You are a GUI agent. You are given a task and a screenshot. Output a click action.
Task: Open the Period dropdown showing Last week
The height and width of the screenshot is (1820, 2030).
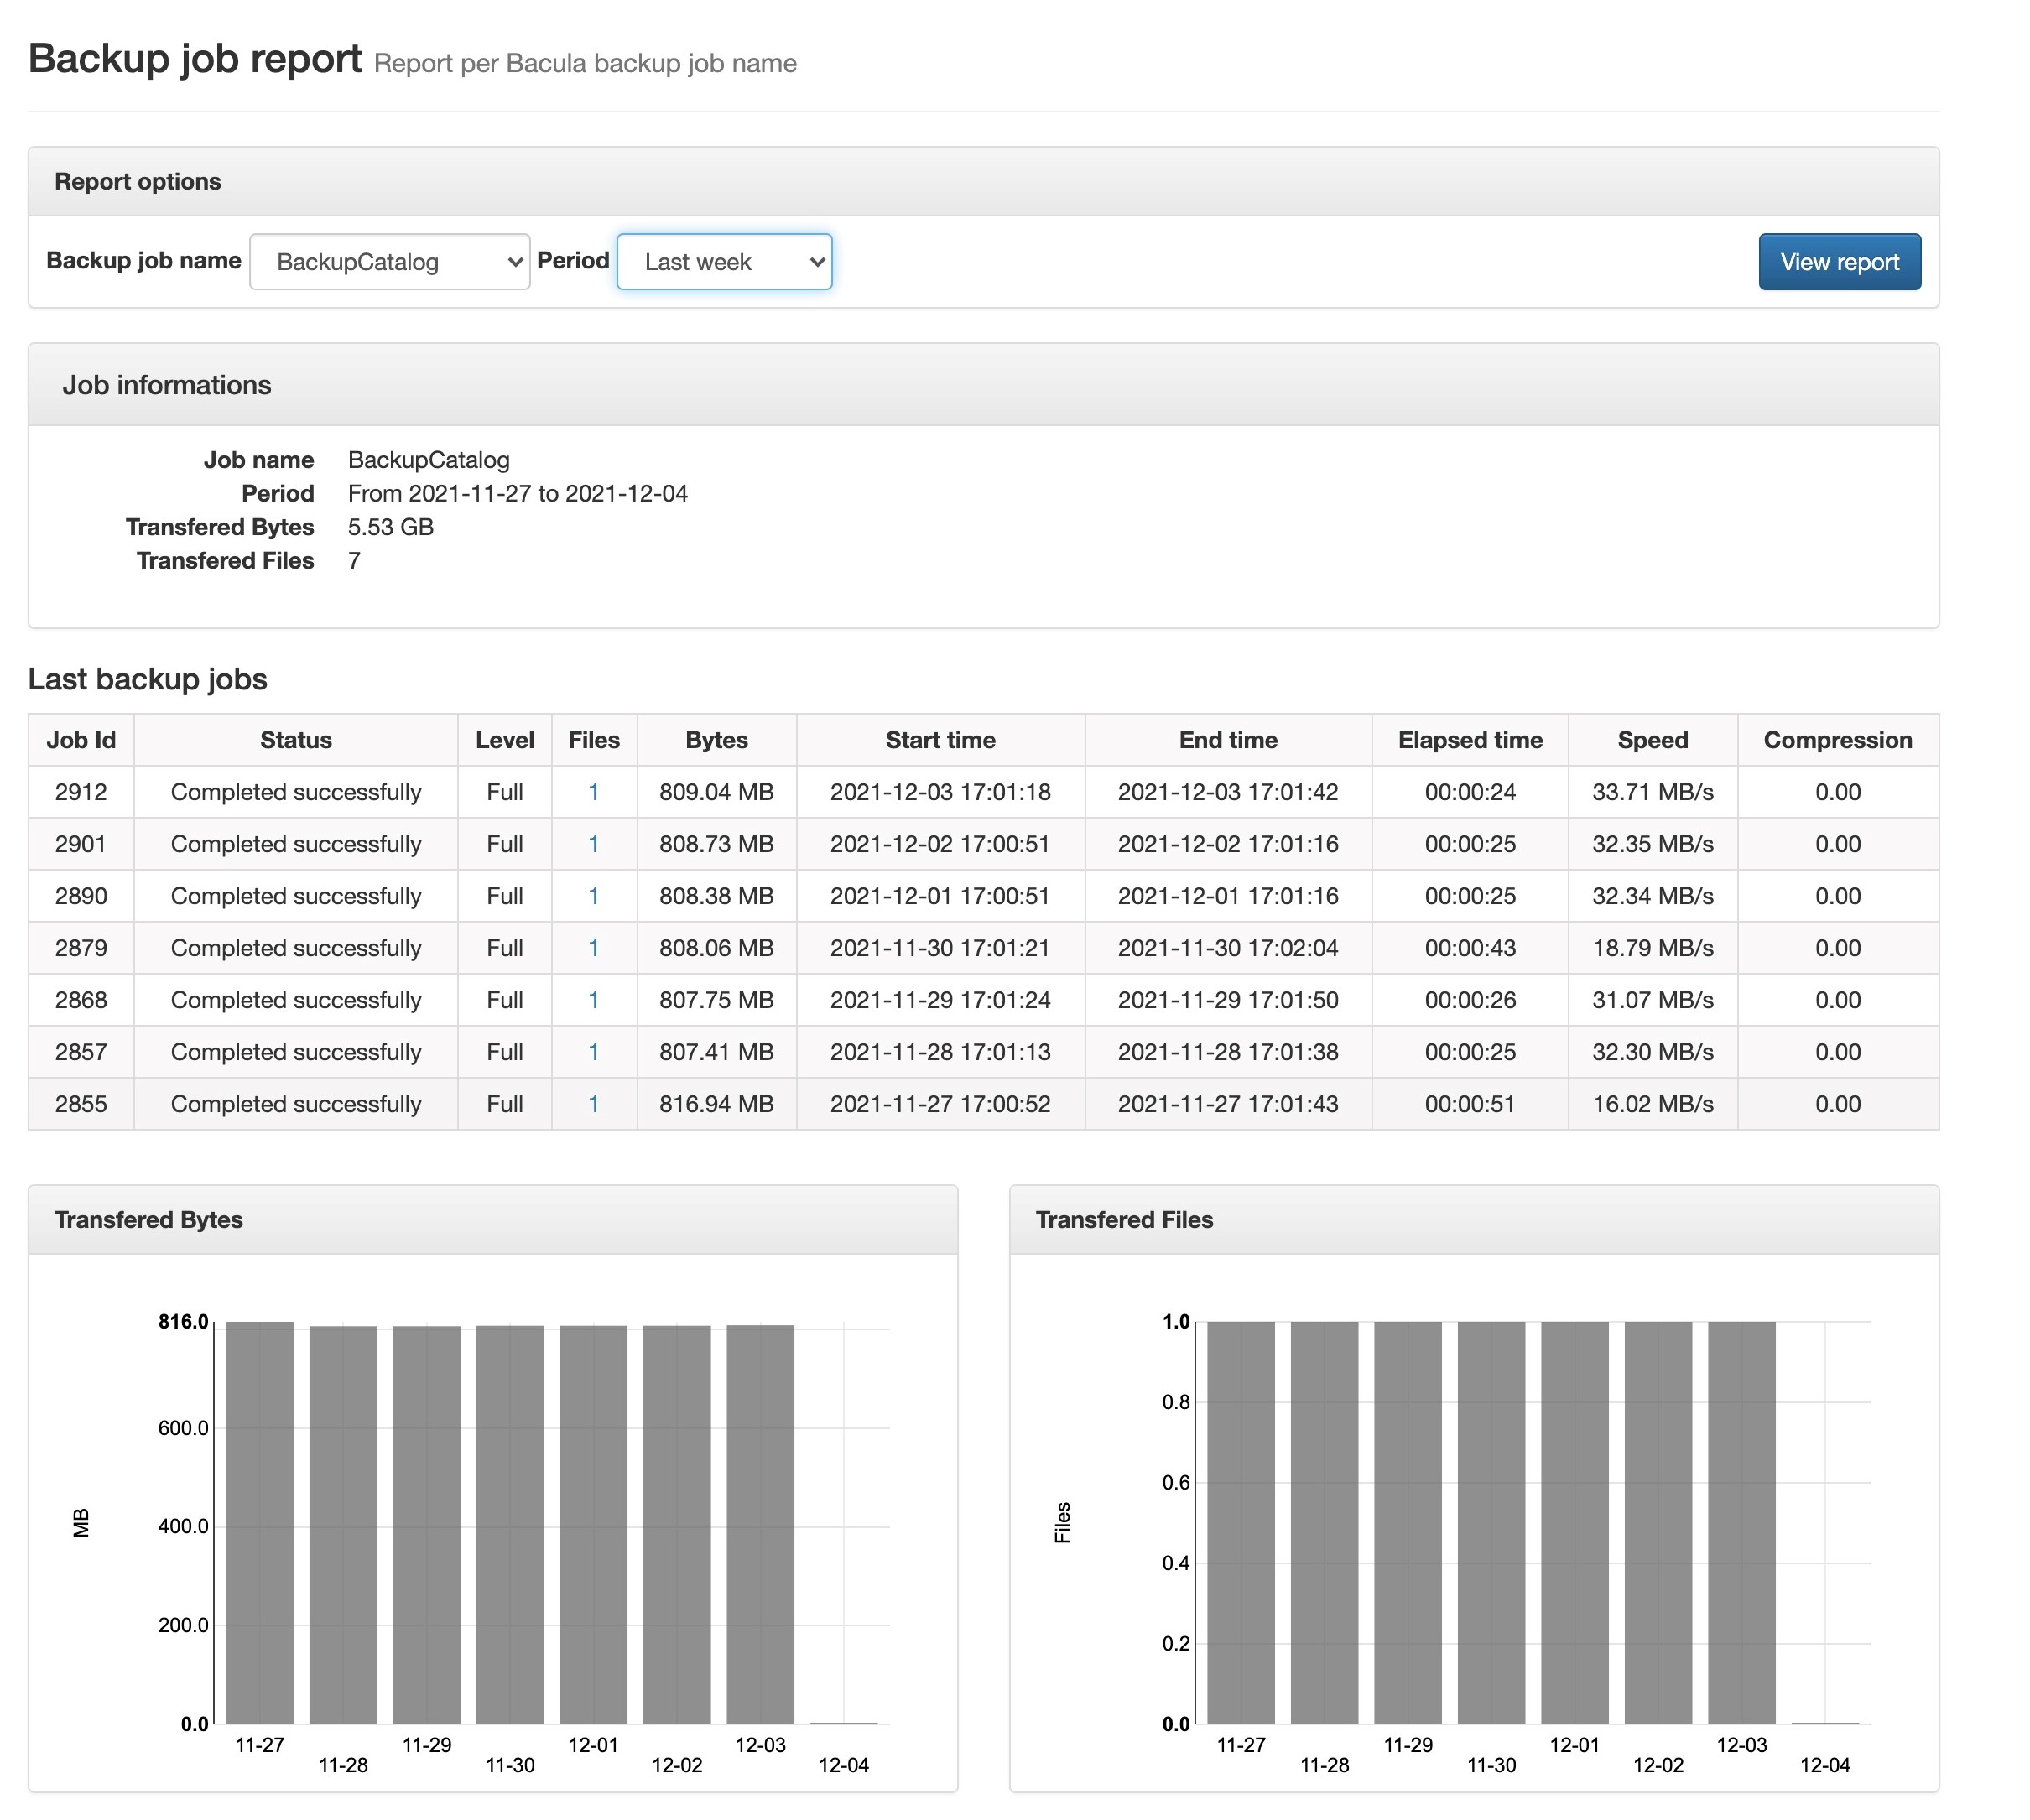click(x=724, y=262)
